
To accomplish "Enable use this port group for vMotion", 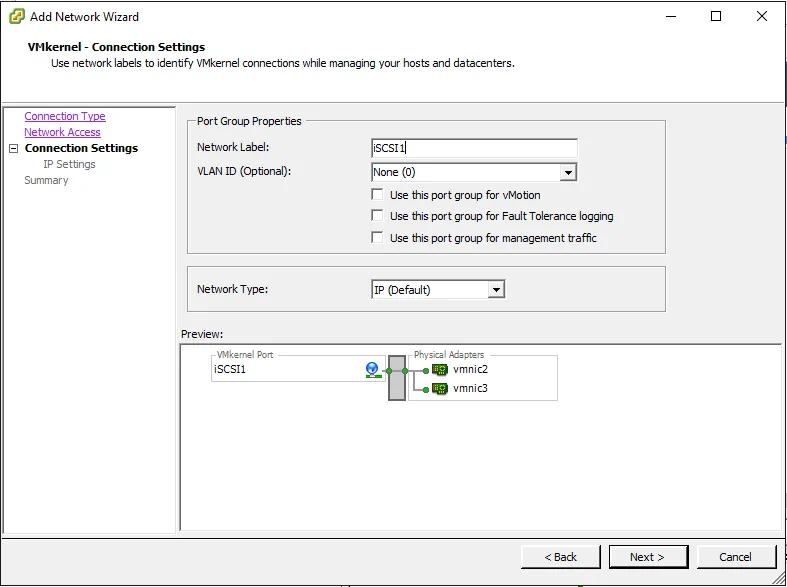I will pos(377,194).
